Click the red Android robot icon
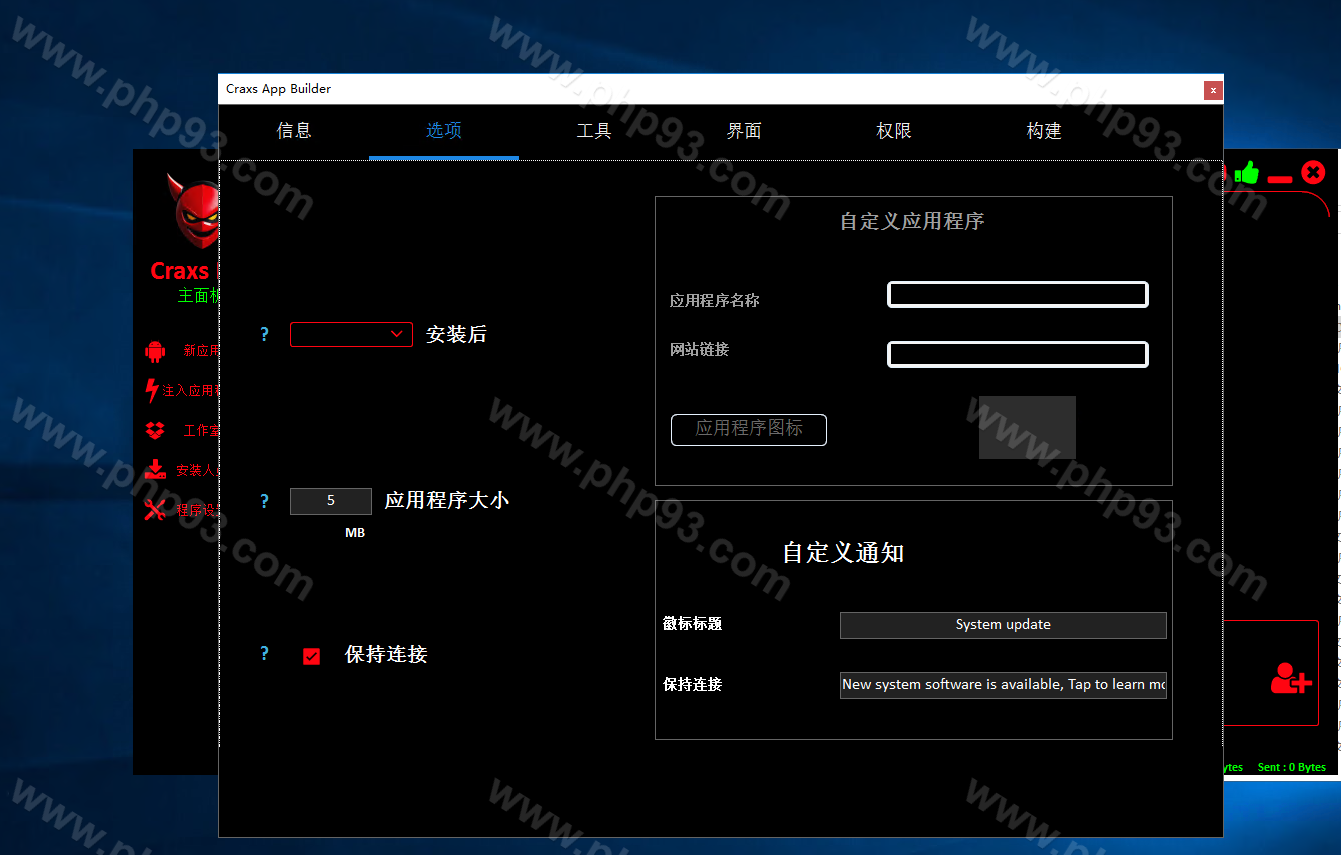Screen dimensions: 1341x855 click(x=155, y=351)
